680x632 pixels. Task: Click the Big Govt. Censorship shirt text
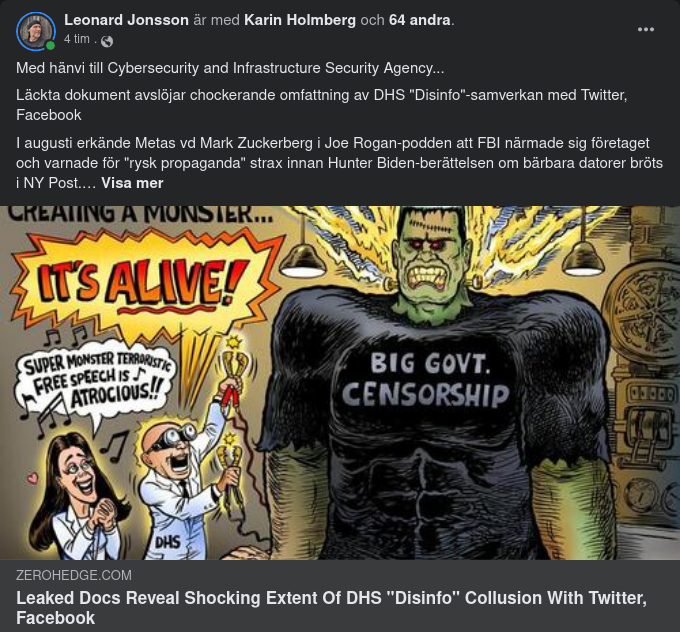click(426, 380)
